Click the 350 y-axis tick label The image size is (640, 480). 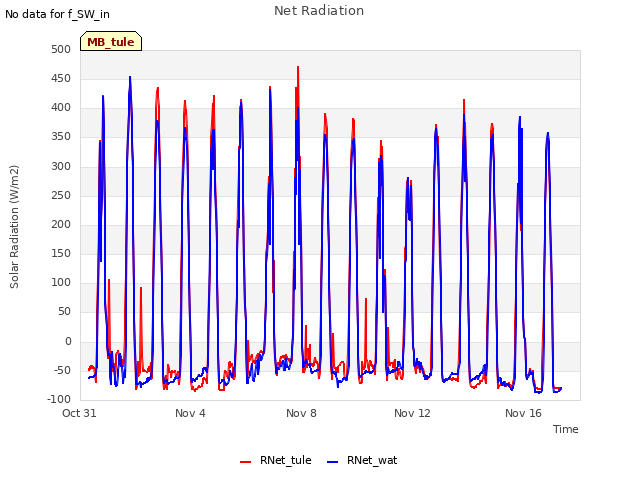pyautogui.click(x=61, y=137)
